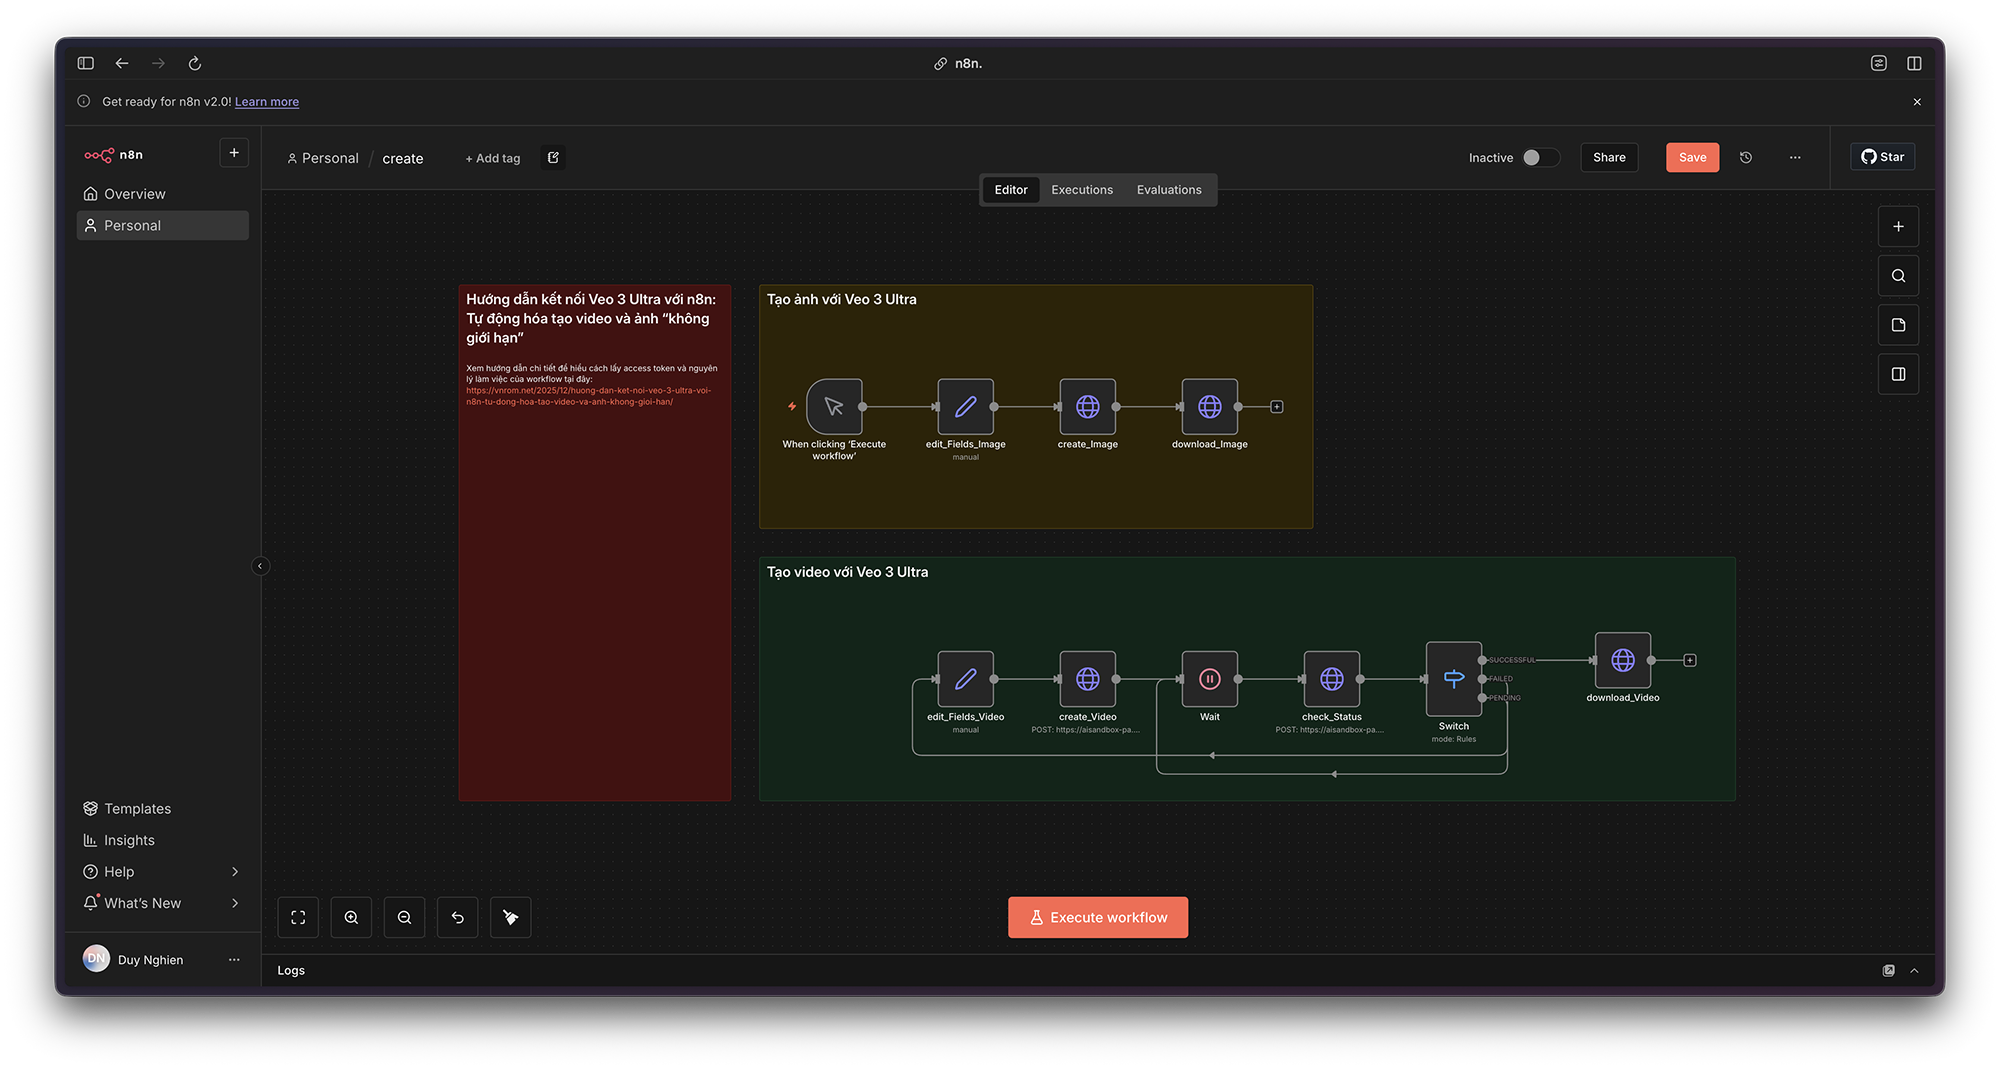
Task: Toggle the Inactive workflow switch on
Action: [1539, 157]
